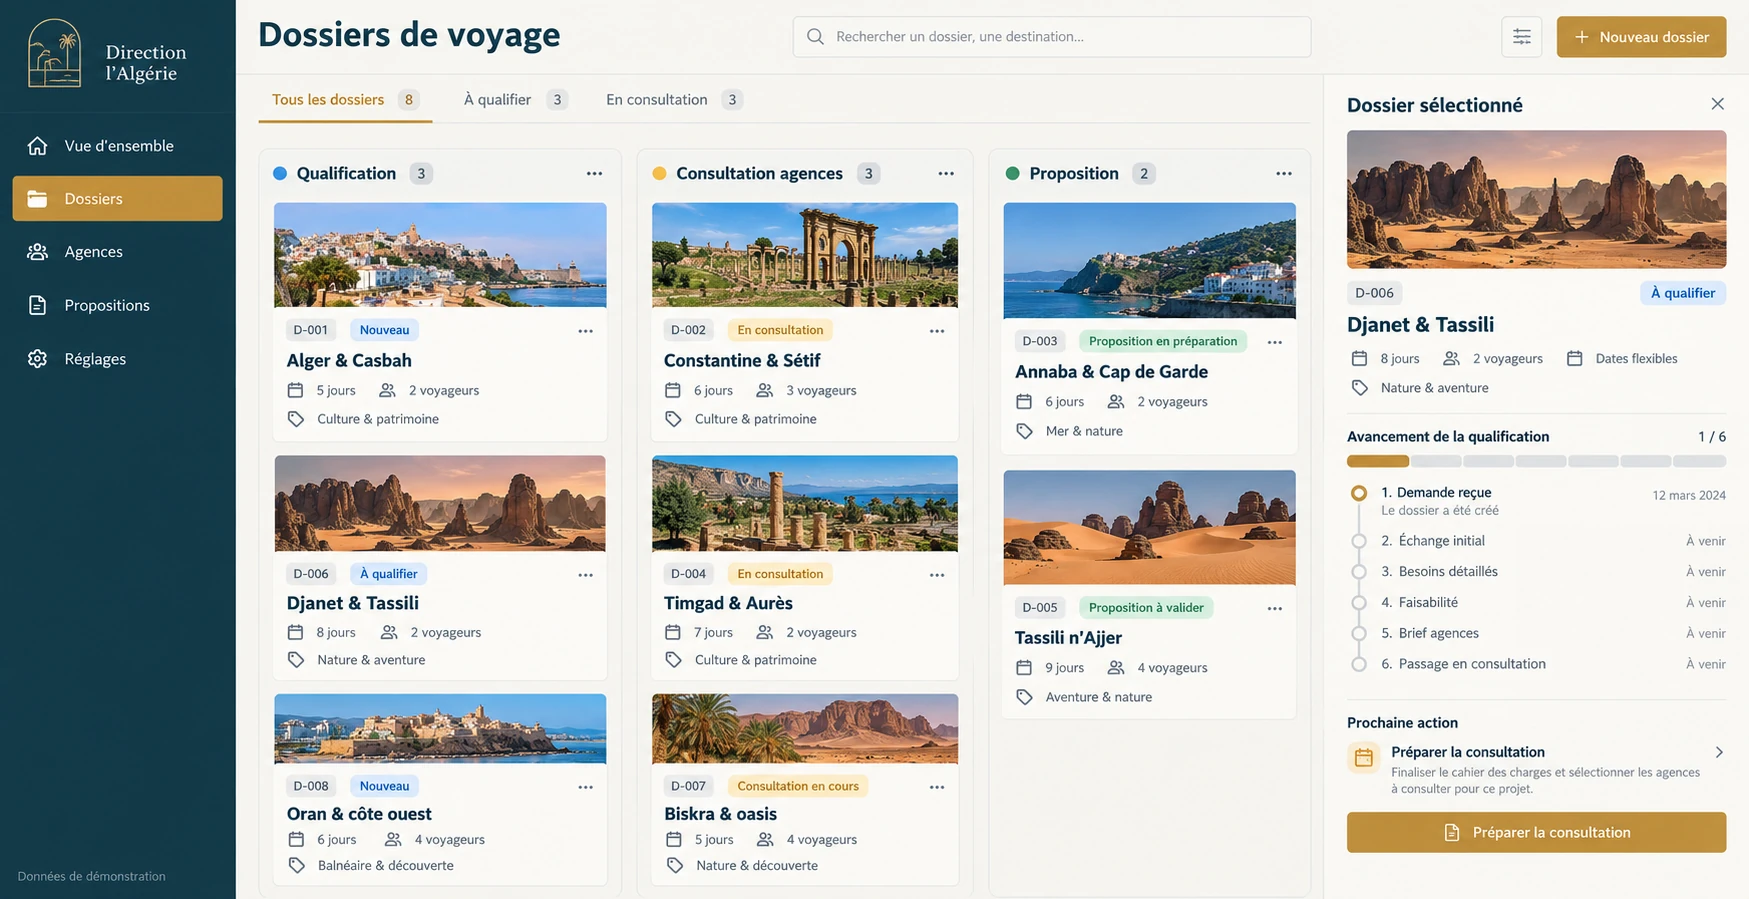Viewport: 1749px width, 899px height.
Task: Close the Dossier sélectionné panel
Action: pos(1717,104)
